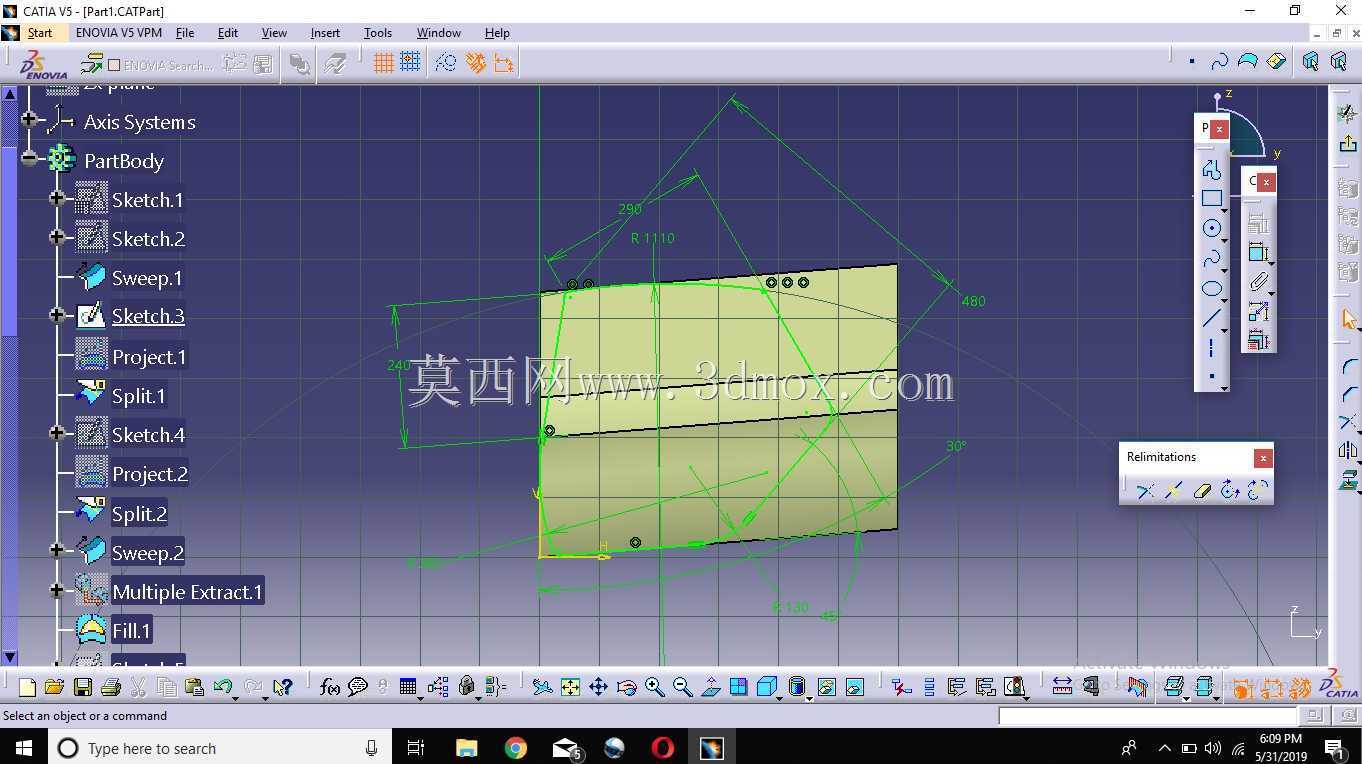Image resolution: width=1362 pixels, height=764 pixels.
Task: Expand the Sketch.3 tree node
Action: 57,316
